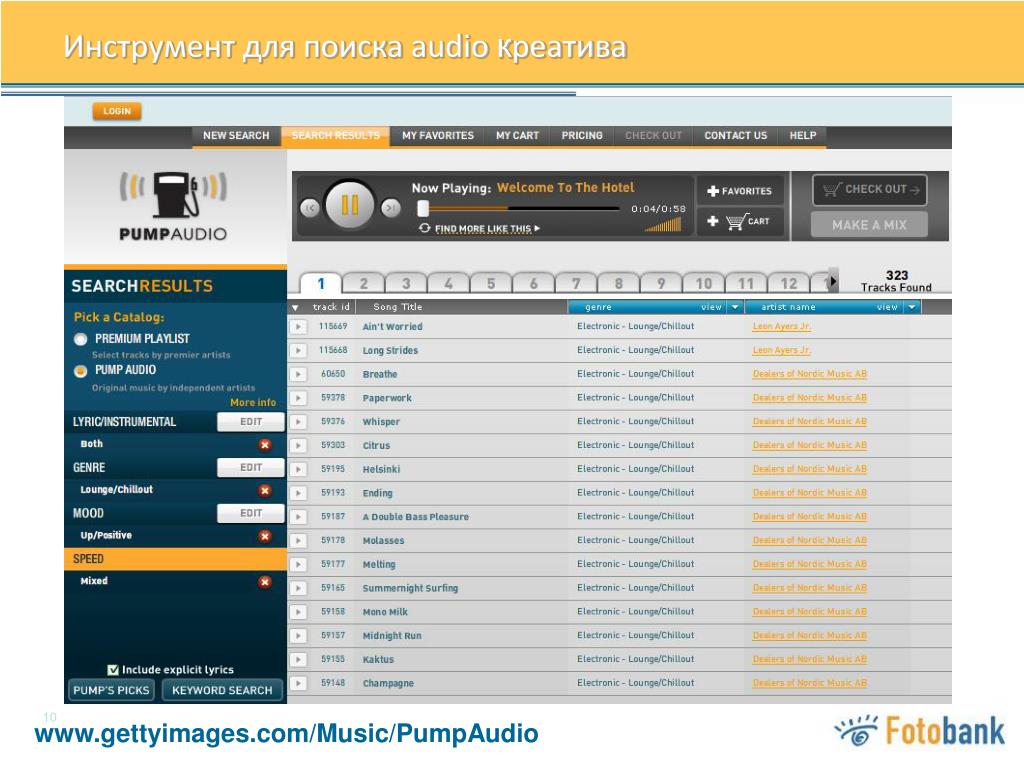Select the song title Whisper
Viewport: 1024px width, 768px height.
381,422
